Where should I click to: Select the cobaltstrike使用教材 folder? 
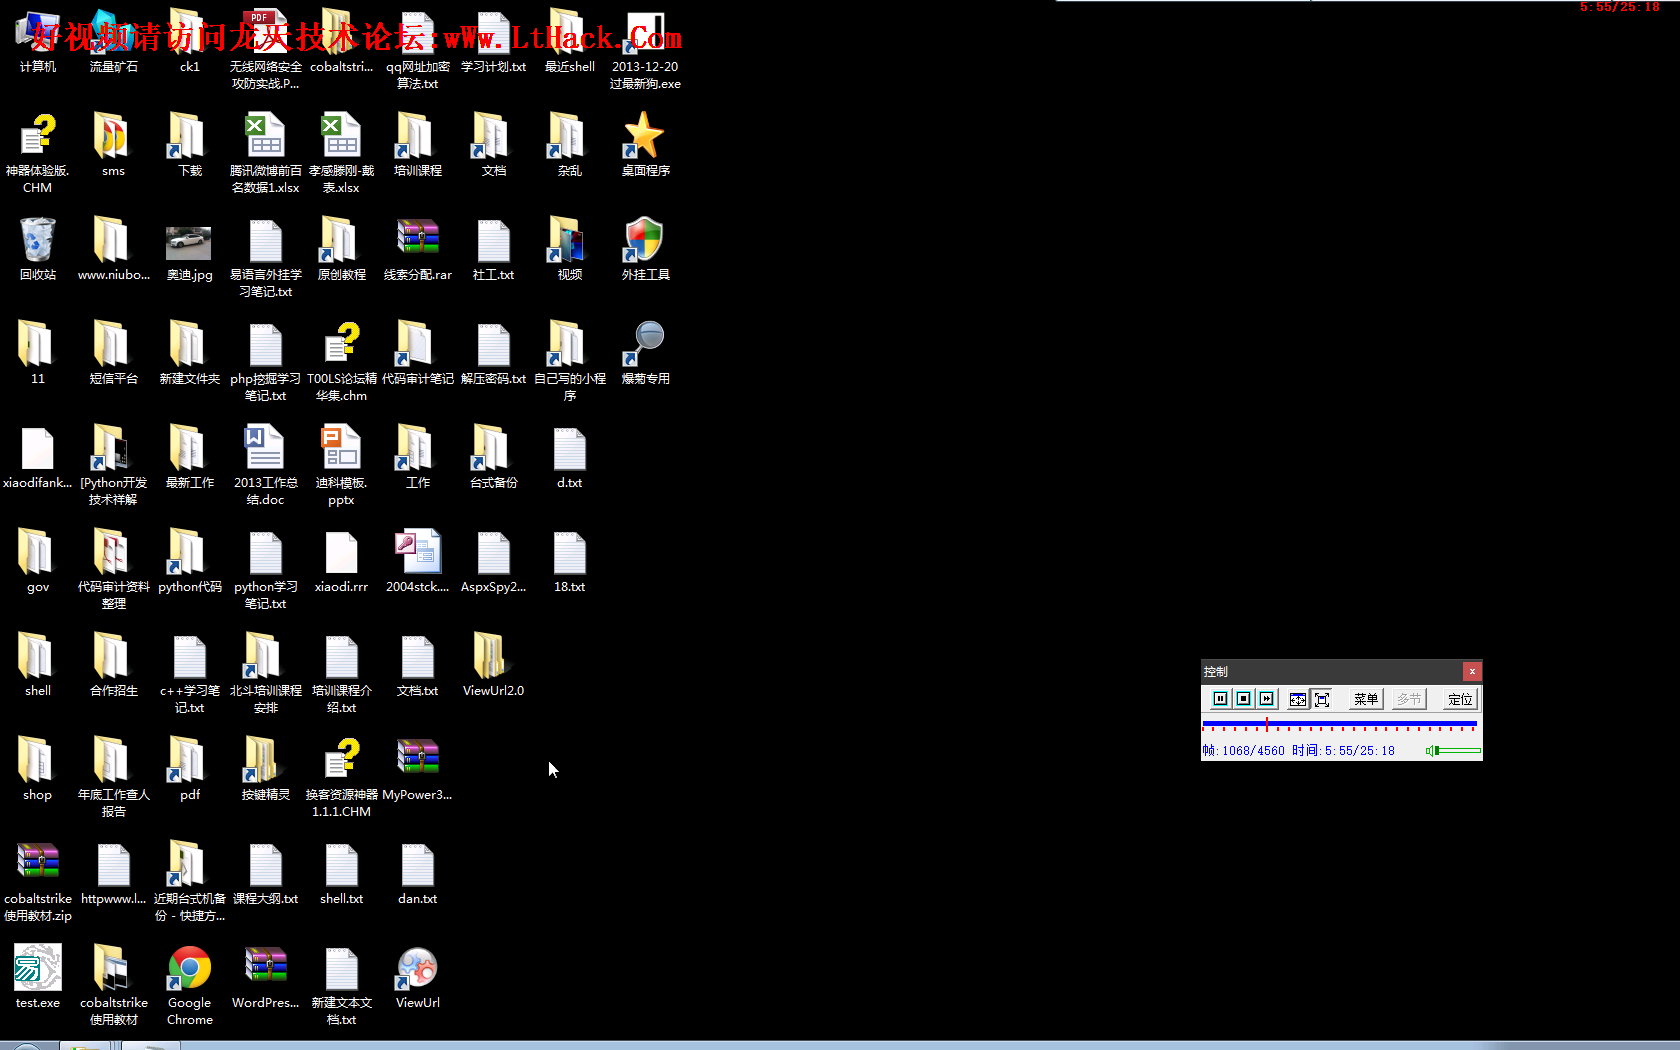pyautogui.click(x=114, y=984)
